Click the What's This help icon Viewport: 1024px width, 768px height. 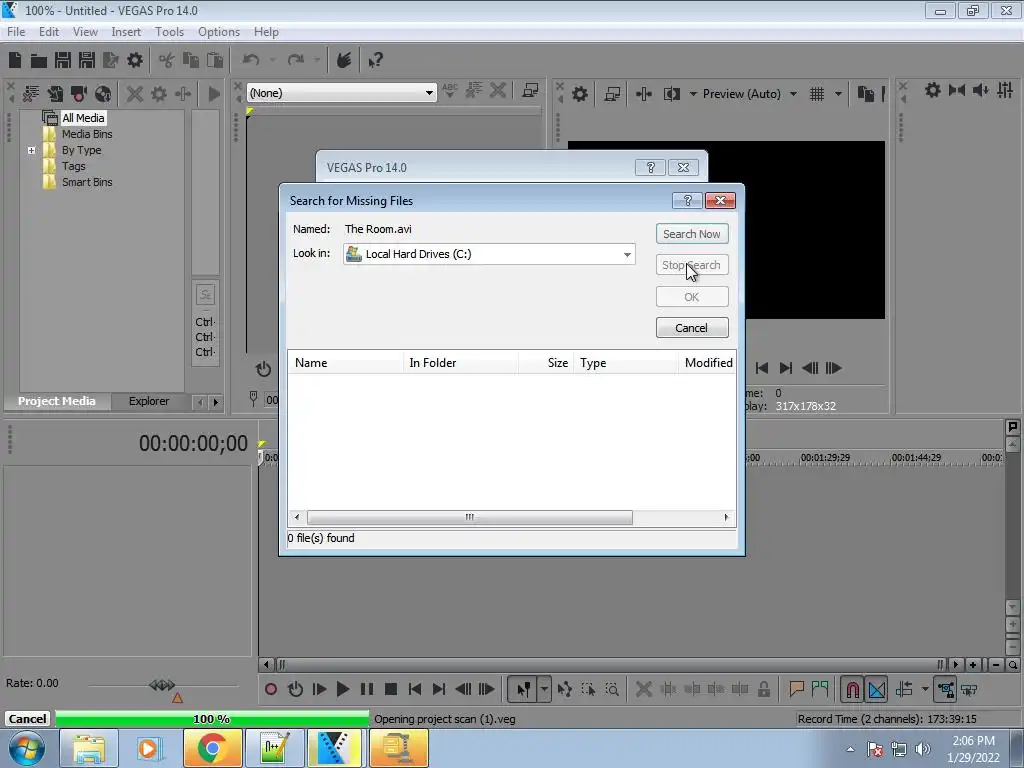(375, 60)
